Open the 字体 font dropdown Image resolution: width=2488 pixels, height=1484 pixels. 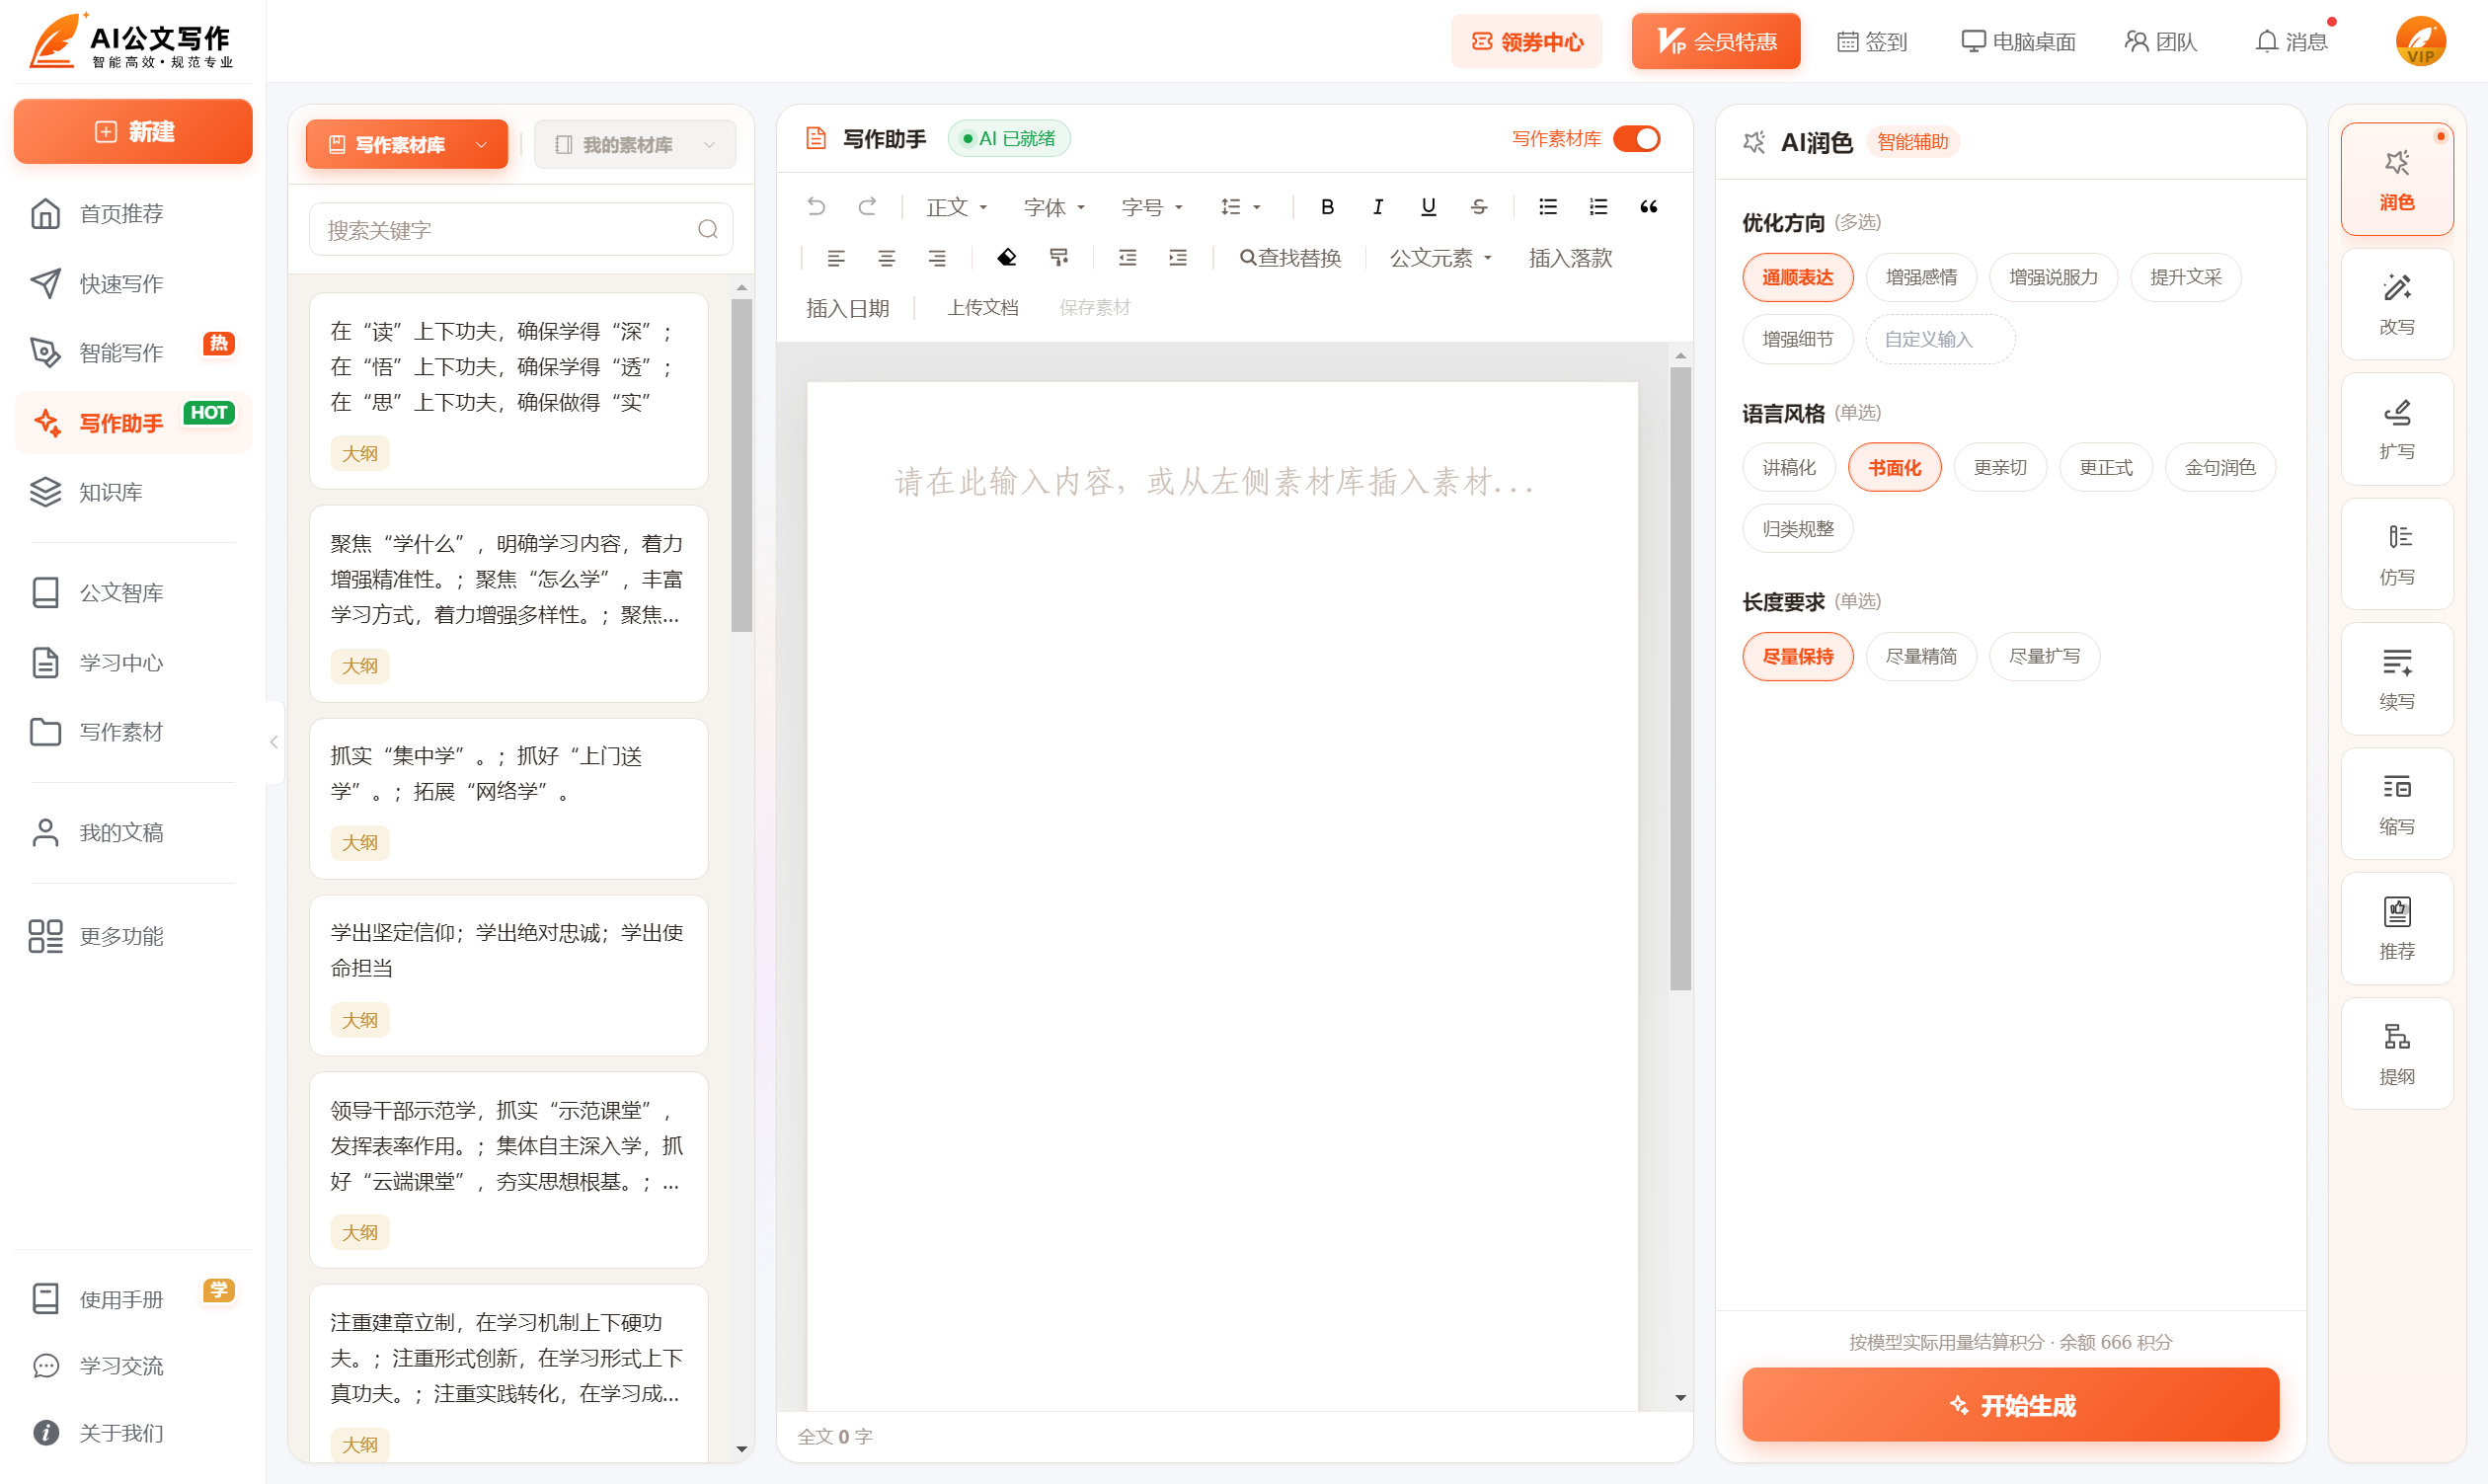tap(1054, 206)
